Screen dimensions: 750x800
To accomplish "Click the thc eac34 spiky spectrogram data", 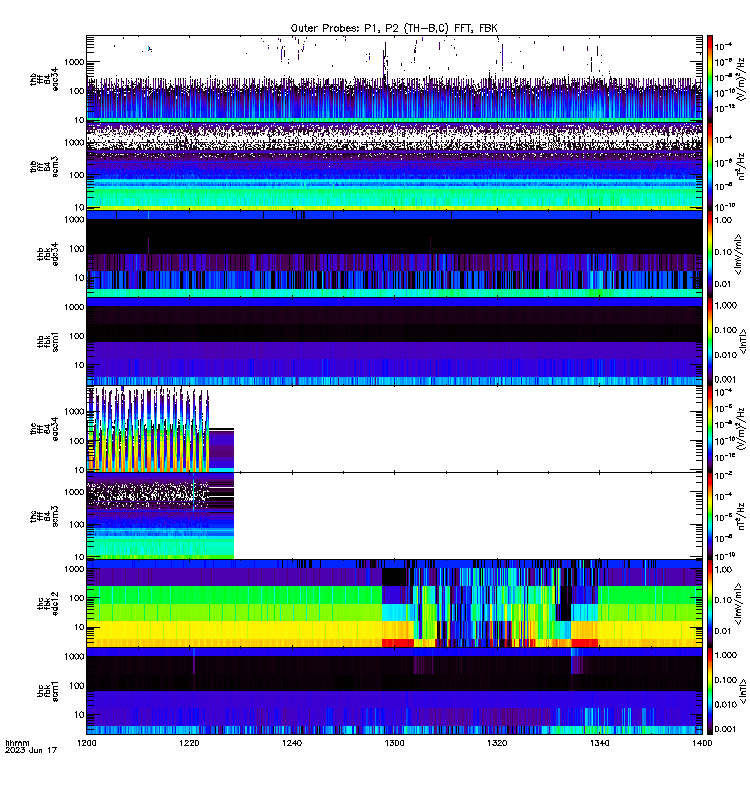I will click(x=148, y=429).
